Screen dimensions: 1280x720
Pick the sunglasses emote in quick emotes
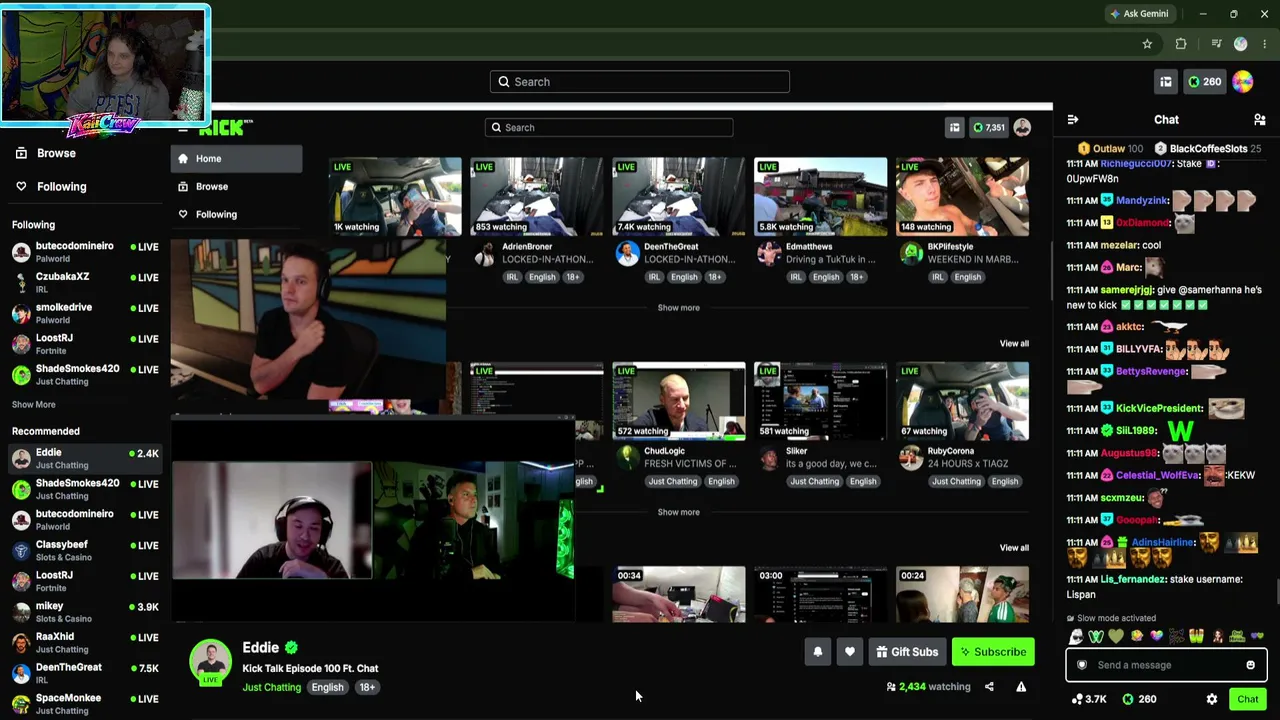click(x=1076, y=637)
